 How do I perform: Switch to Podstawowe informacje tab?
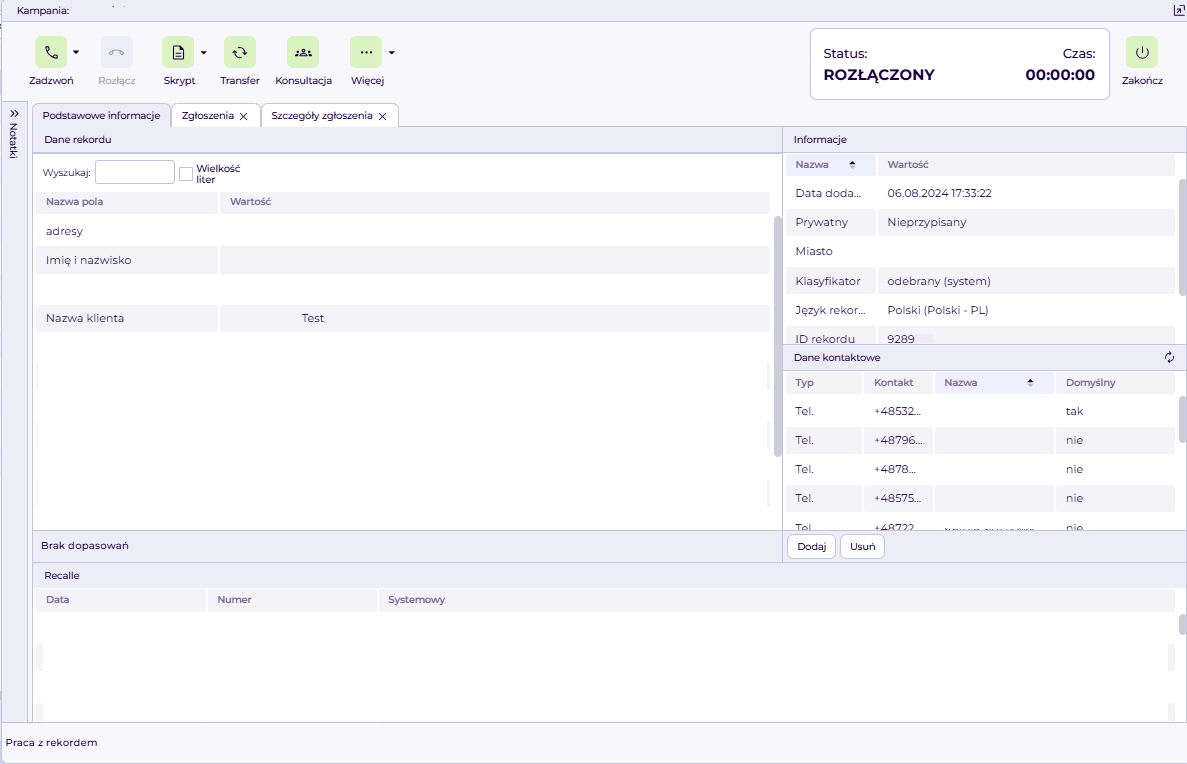point(101,116)
